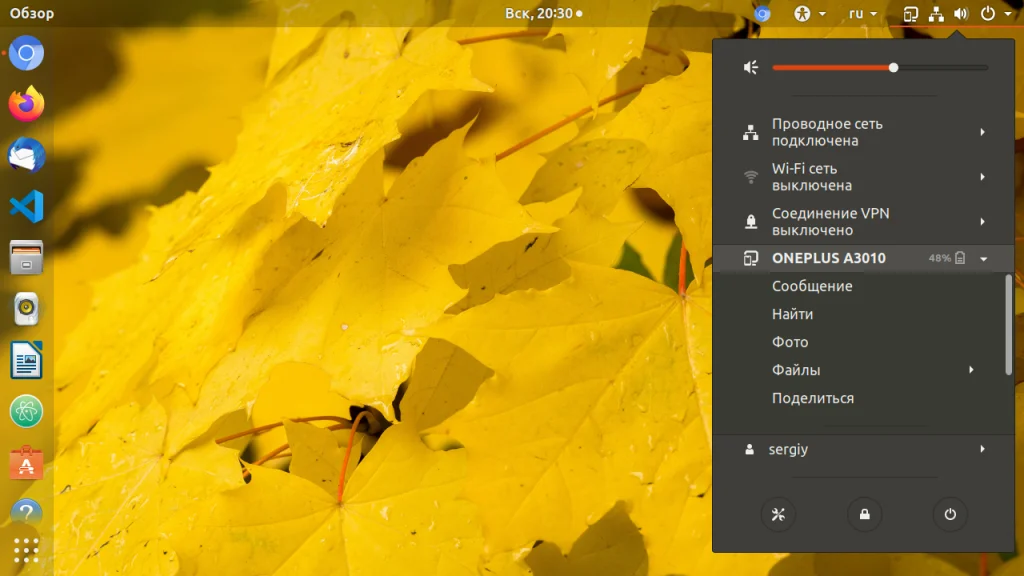Click the device submenu scrollbar
The width and height of the screenshot is (1024, 576).
pos(1009,325)
